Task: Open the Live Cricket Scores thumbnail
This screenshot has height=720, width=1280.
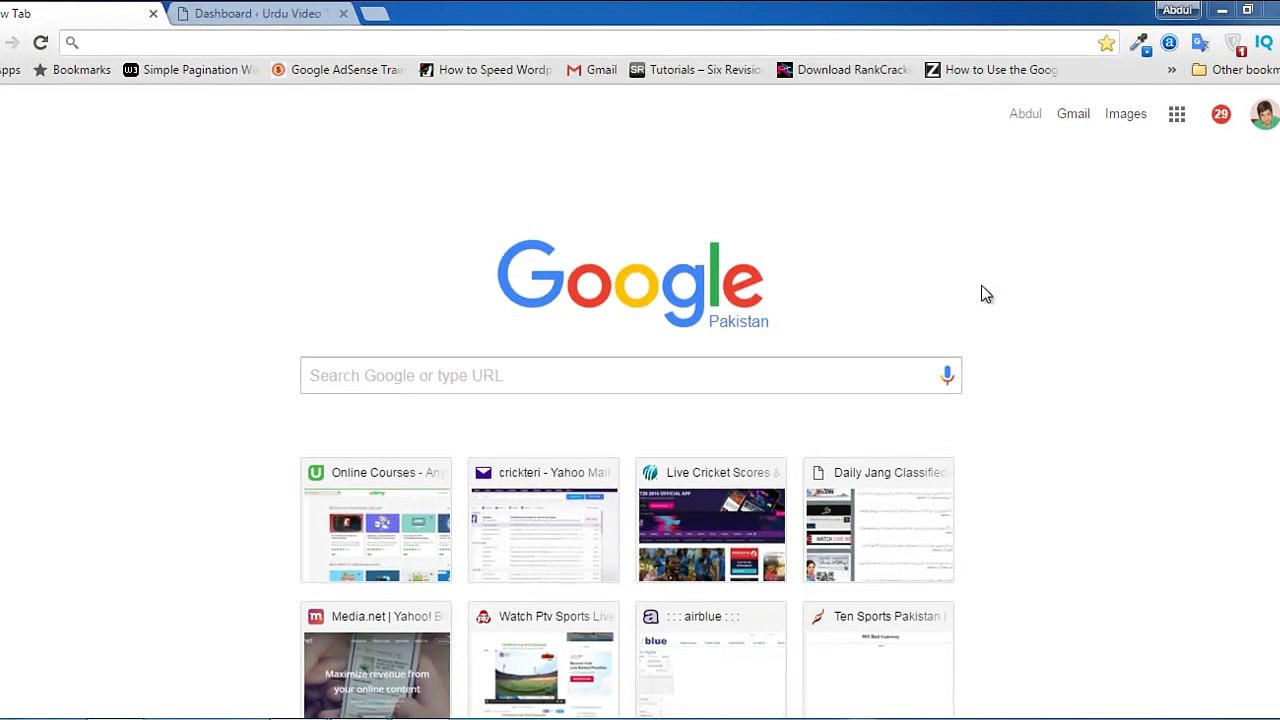Action: click(x=711, y=520)
